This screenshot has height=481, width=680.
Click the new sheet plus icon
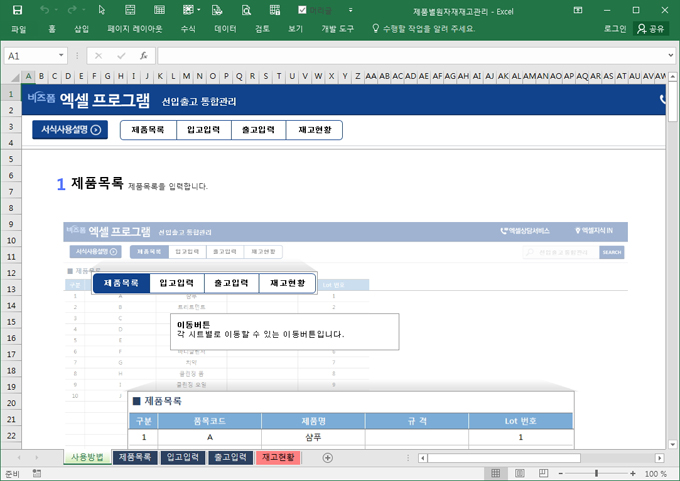pyautogui.click(x=327, y=457)
